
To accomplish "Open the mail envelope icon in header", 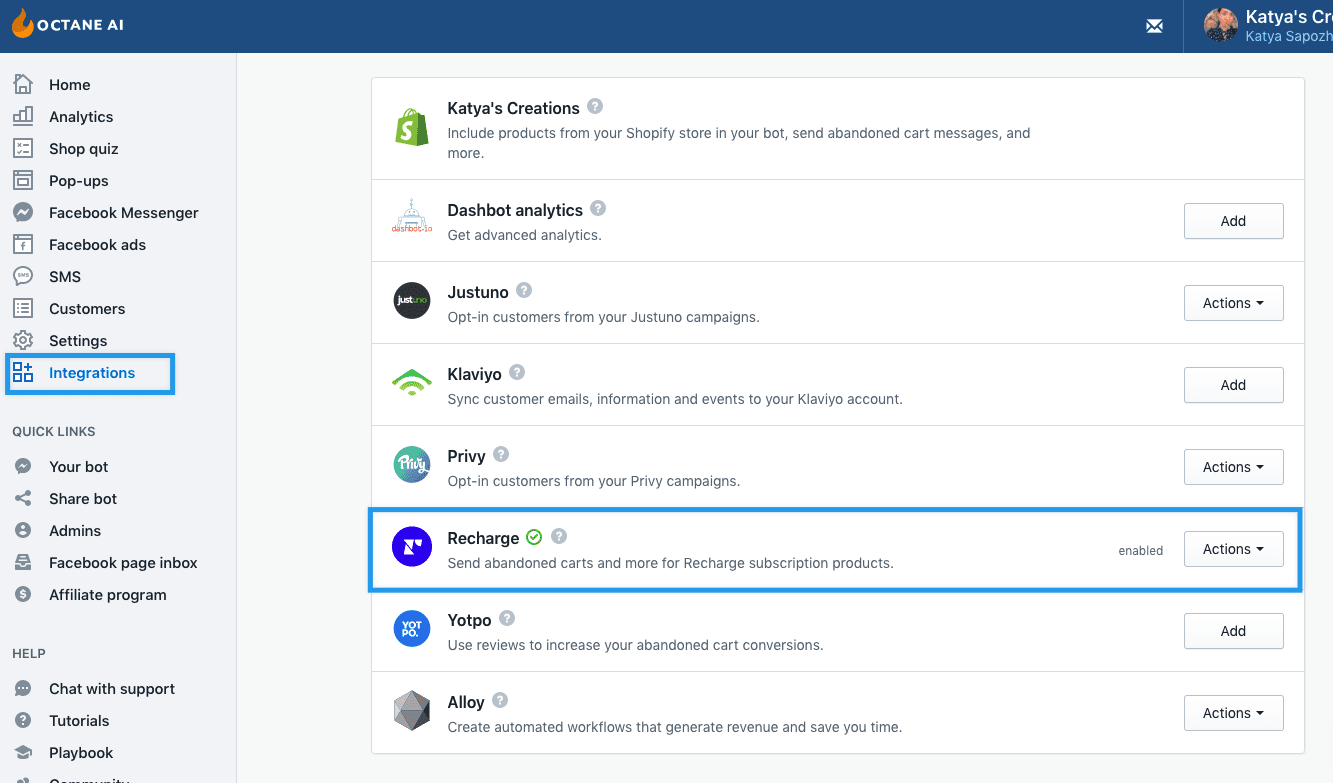I will [x=1154, y=26].
